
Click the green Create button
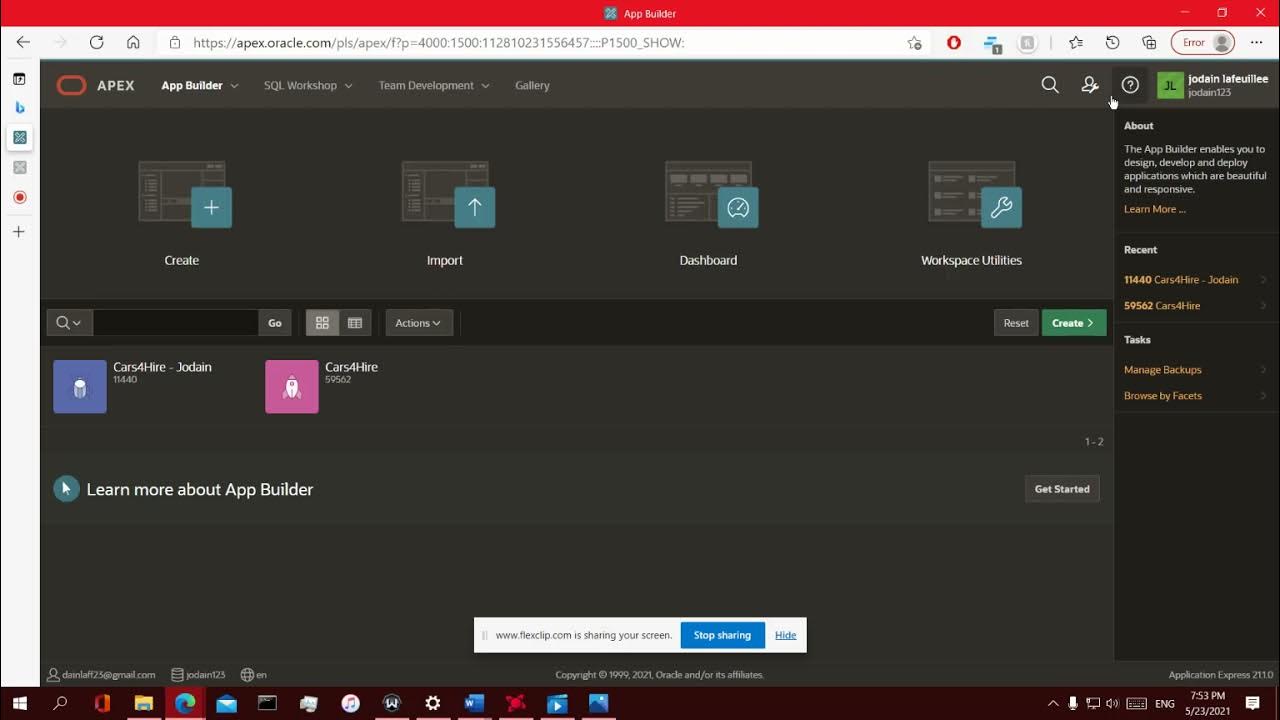tap(1074, 323)
